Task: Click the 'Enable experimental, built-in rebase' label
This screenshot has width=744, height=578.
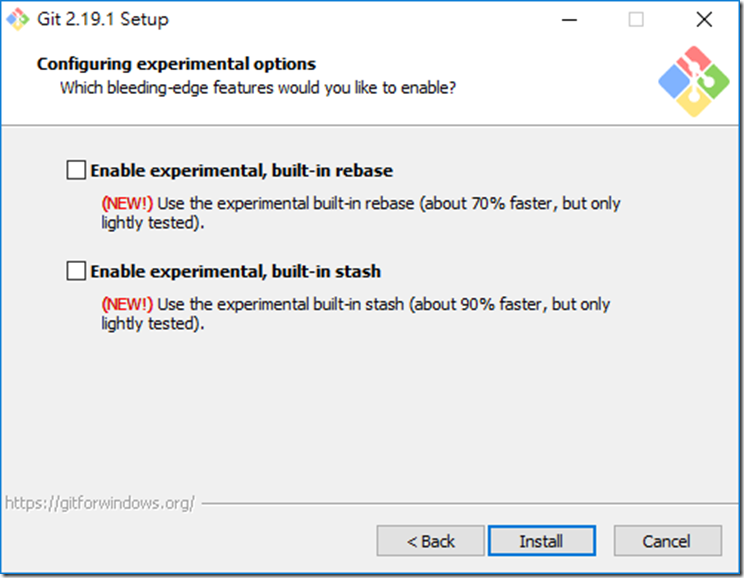Action: [242, 170]
